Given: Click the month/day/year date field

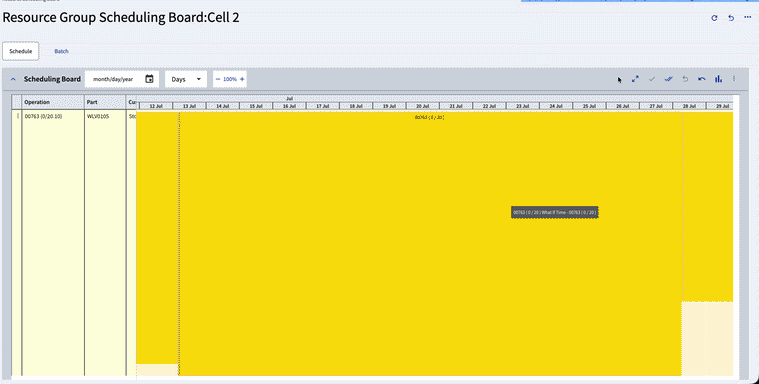Looking at the screenshot, I should [113, 79].
